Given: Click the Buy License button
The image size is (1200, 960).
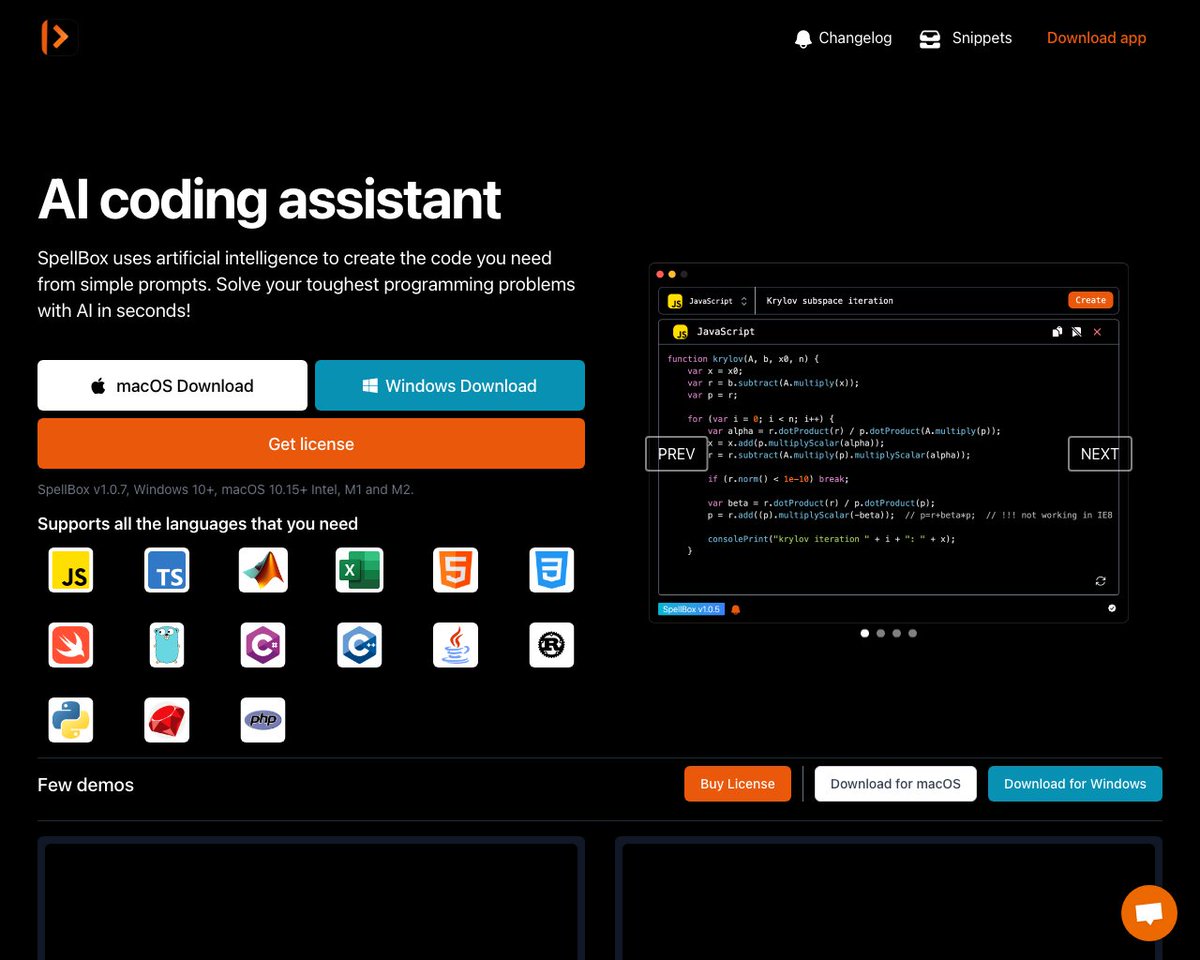Looking at the screenshot, I should [x=737, y=783].
